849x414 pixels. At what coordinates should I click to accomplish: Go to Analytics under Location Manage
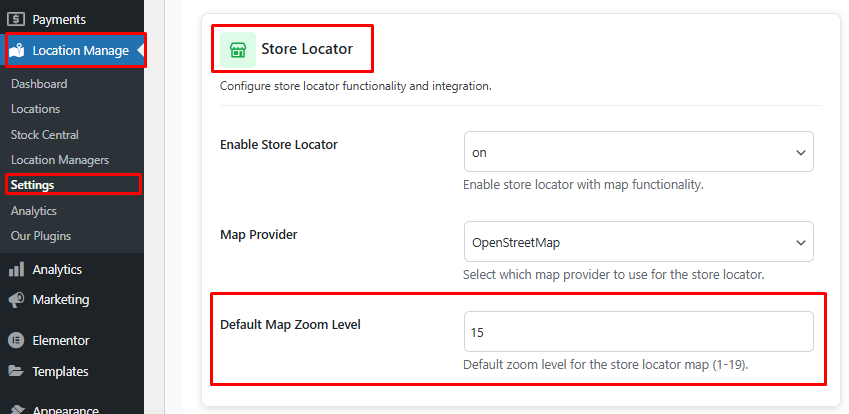pyautogui.click(x=34, y=211)
